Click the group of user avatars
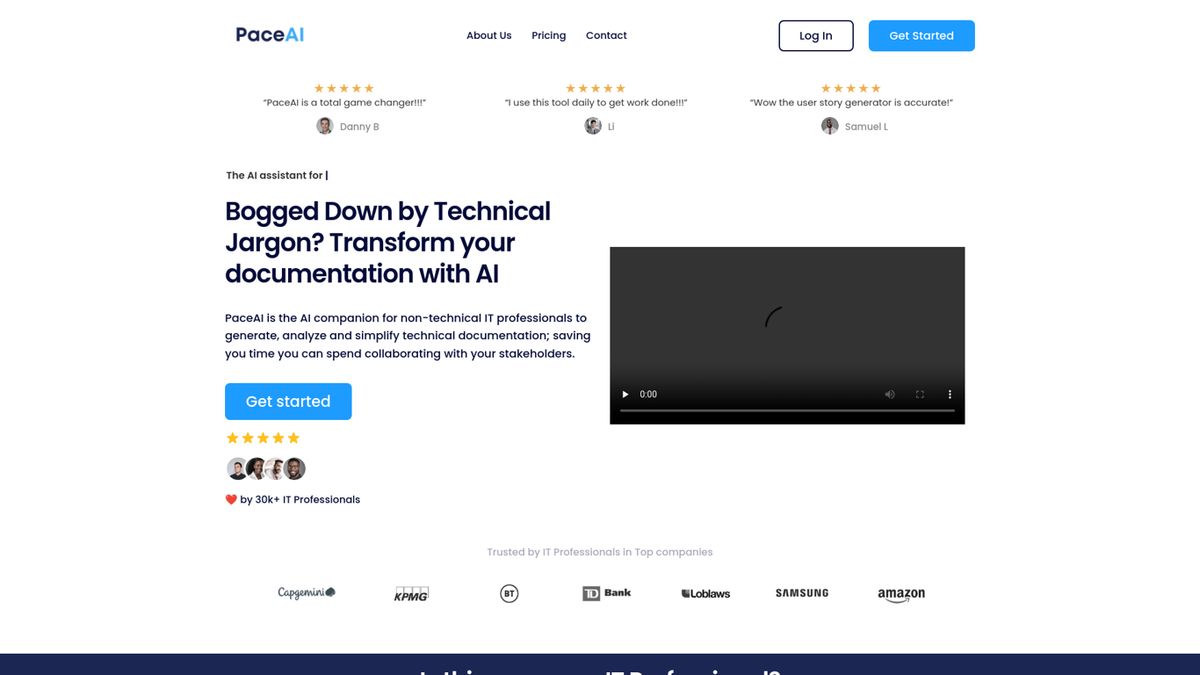Screen dimensions: 1200x675 click(266, 469)
